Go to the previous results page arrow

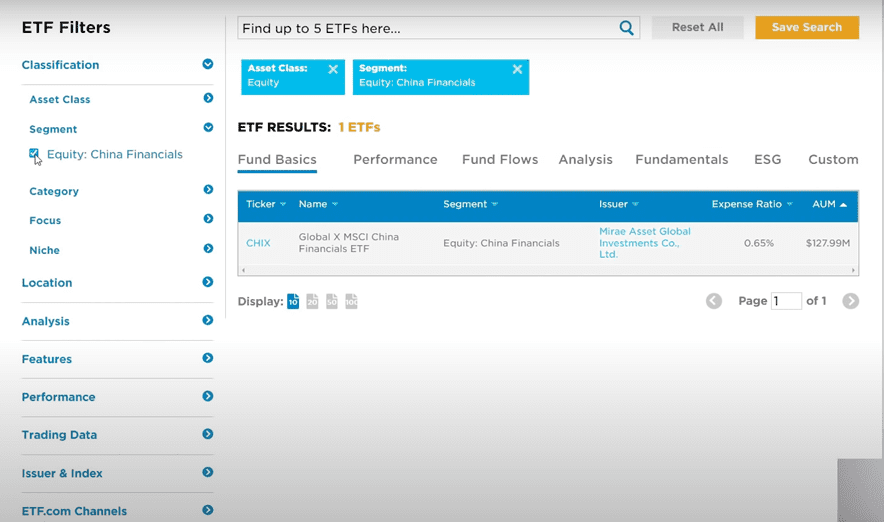pos(714,301)
